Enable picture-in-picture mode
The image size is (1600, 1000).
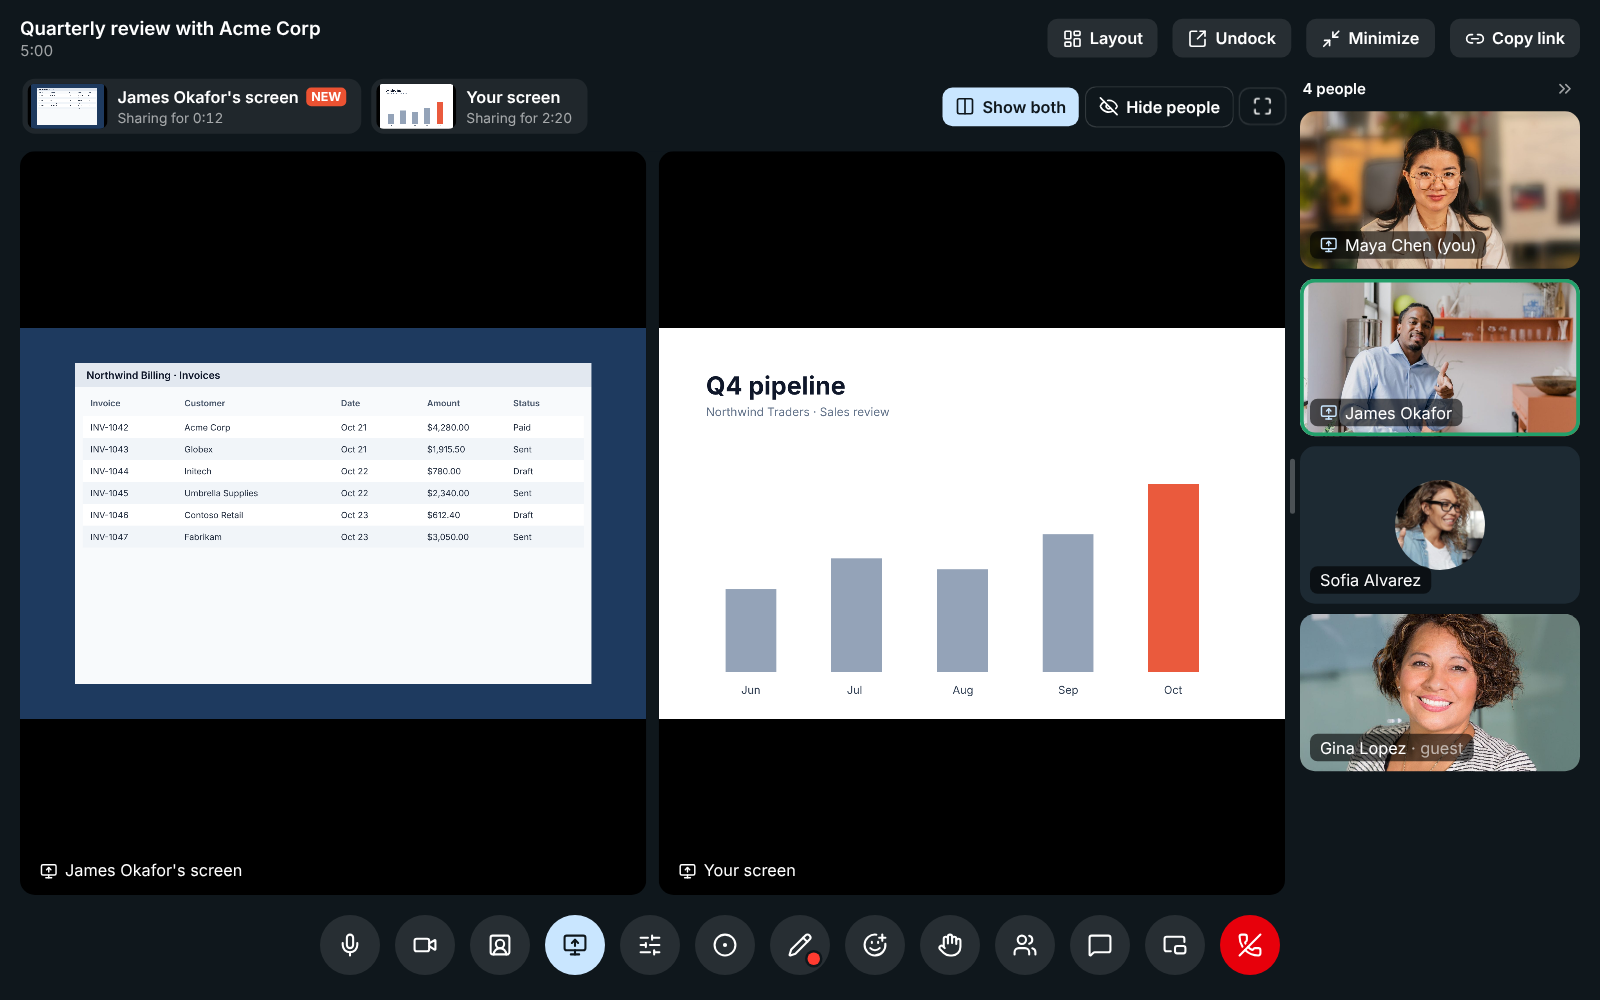tap(1175, 945)
